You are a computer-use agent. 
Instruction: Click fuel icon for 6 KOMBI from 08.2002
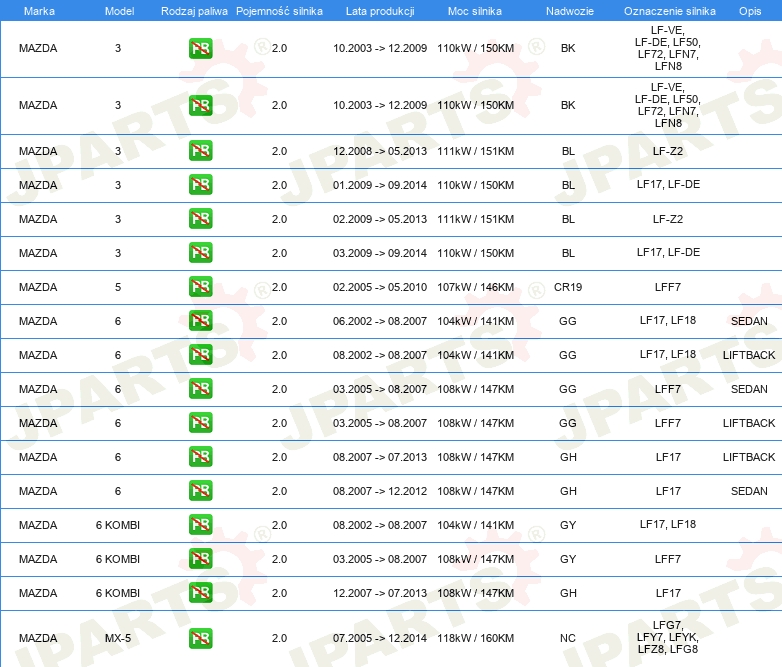point(200,525)
